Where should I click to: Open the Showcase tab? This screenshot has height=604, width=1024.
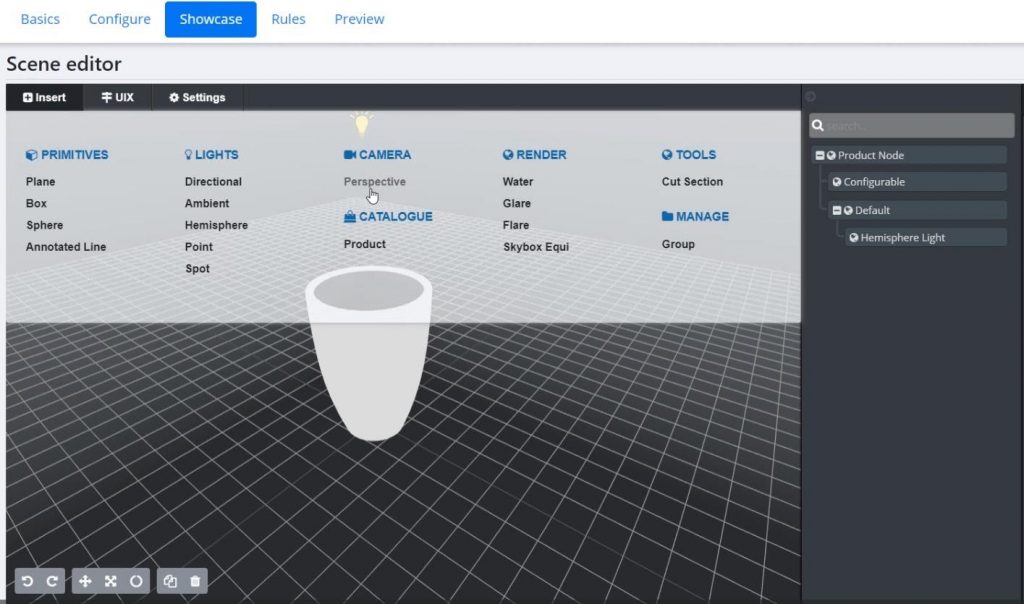(x=210, y=19)
